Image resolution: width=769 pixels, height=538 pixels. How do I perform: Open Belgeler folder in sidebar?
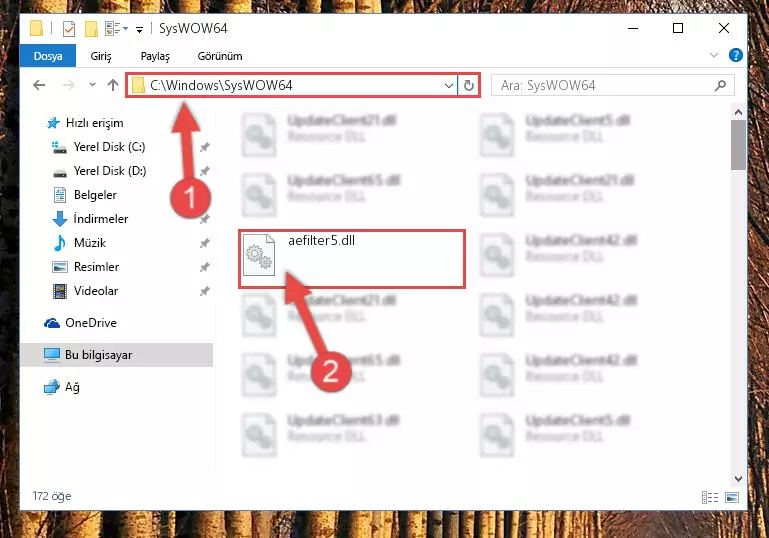click(x=95, y=195)
